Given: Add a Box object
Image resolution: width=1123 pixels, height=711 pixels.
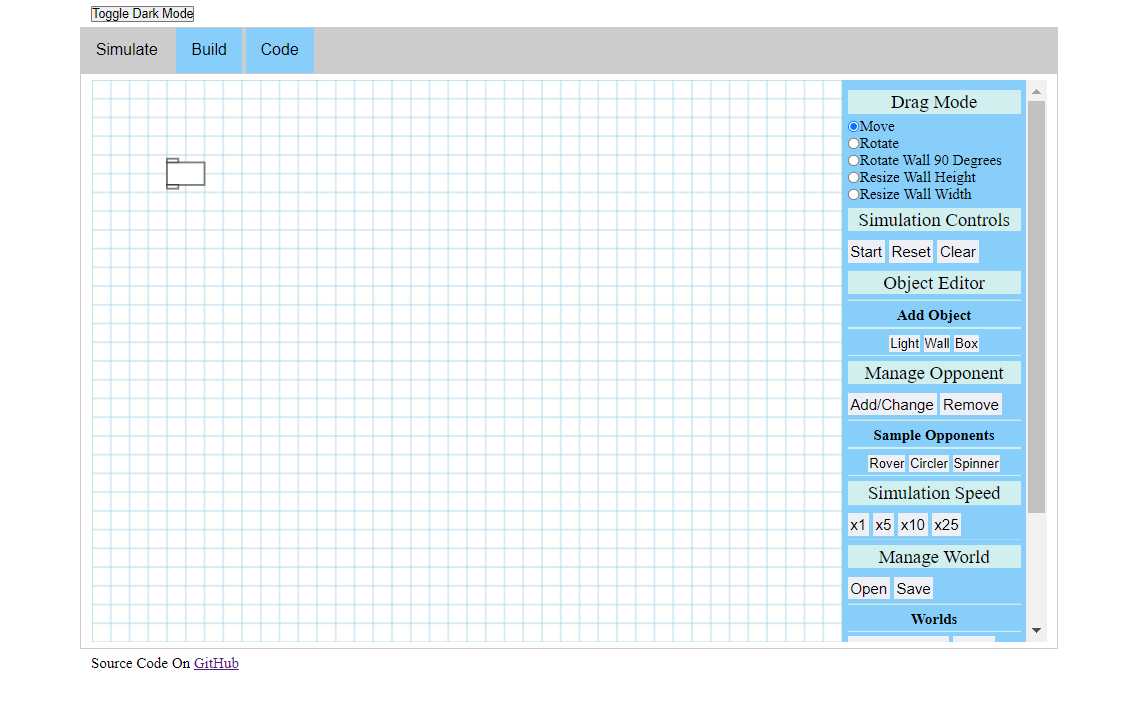Looking at the screenshot, I should tap(966, 344).
